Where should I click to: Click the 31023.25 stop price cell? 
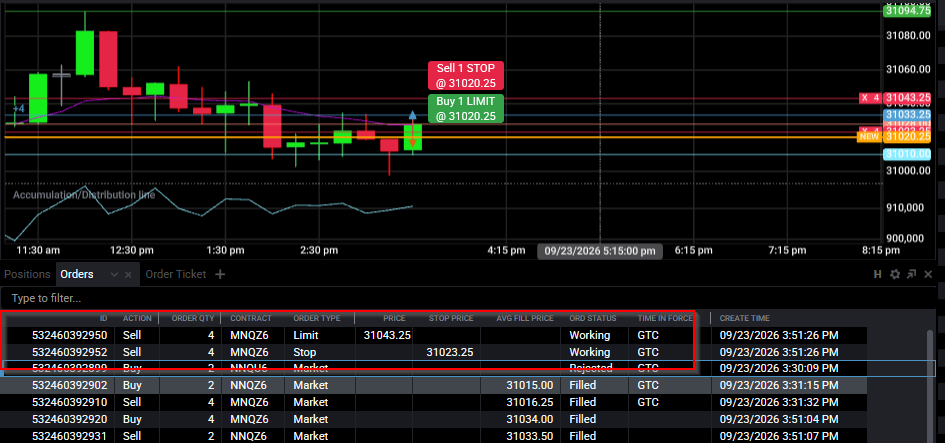tap(450, 352)
